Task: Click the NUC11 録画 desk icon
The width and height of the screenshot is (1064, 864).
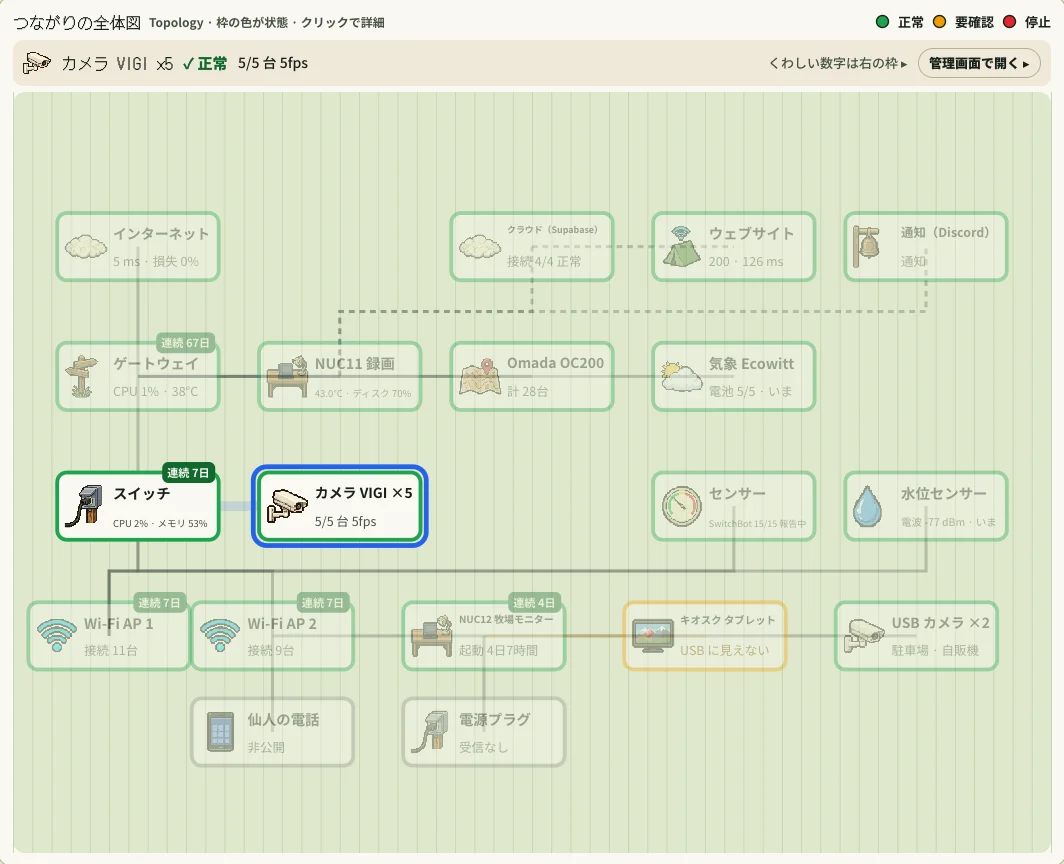Action: coord(288,376)
